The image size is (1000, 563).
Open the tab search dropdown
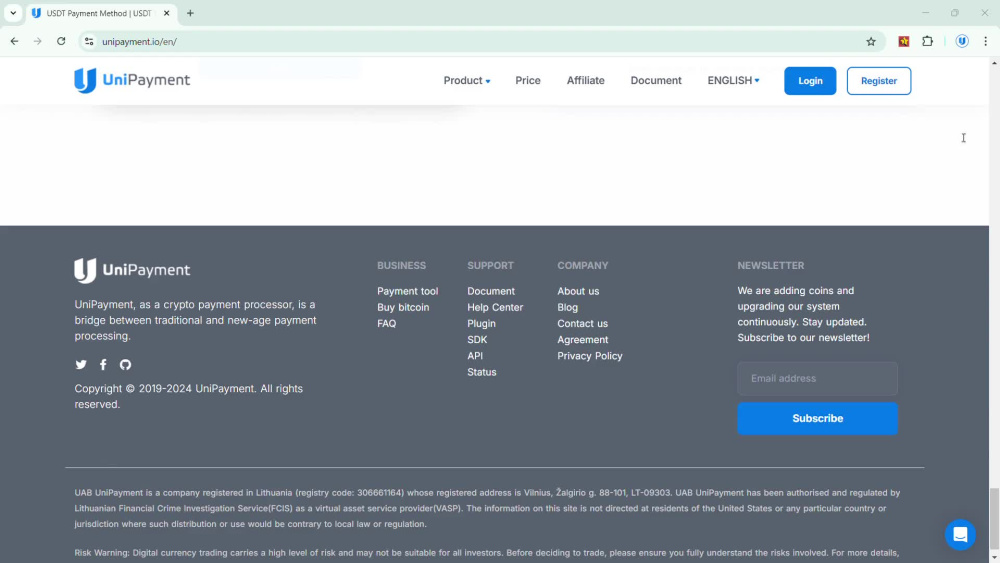tap(13, 13)
